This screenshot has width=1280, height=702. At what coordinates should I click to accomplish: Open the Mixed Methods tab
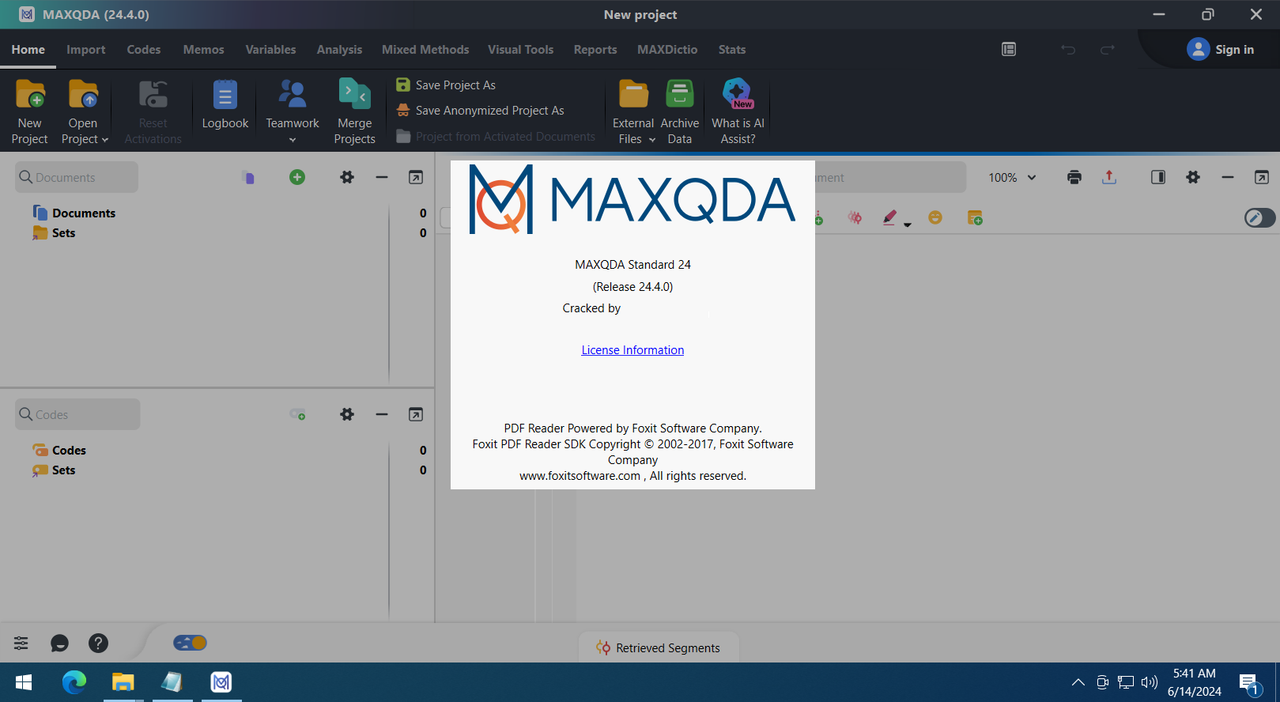click(x=425, y=49)
